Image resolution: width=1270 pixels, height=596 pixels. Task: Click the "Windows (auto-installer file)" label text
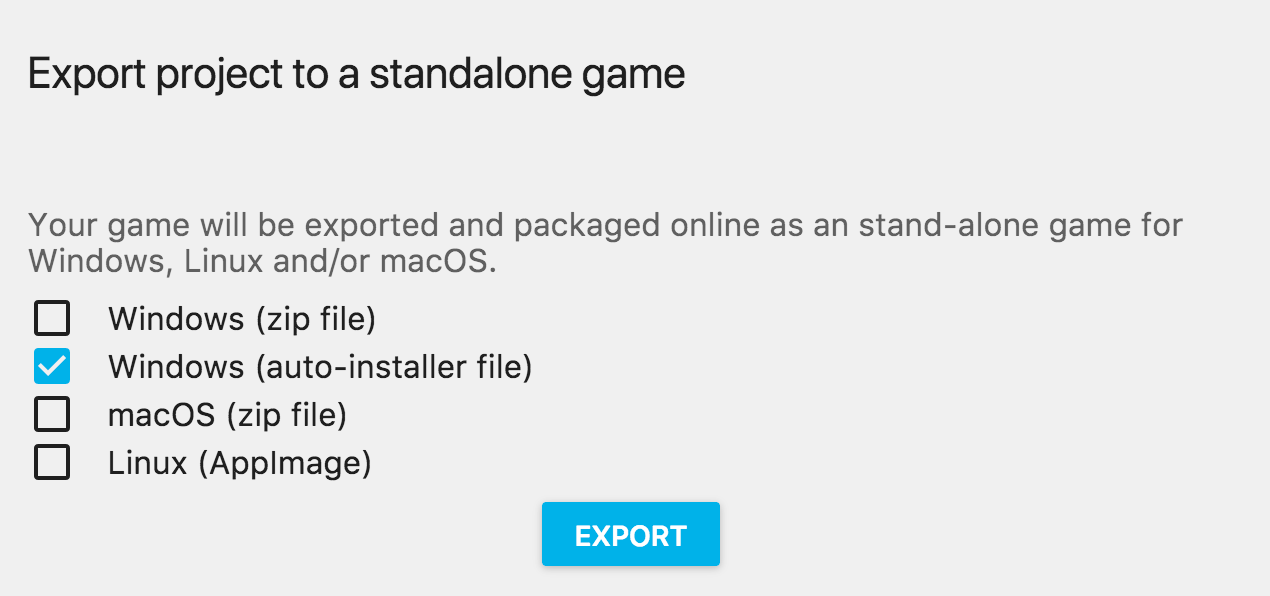(320, 367)
